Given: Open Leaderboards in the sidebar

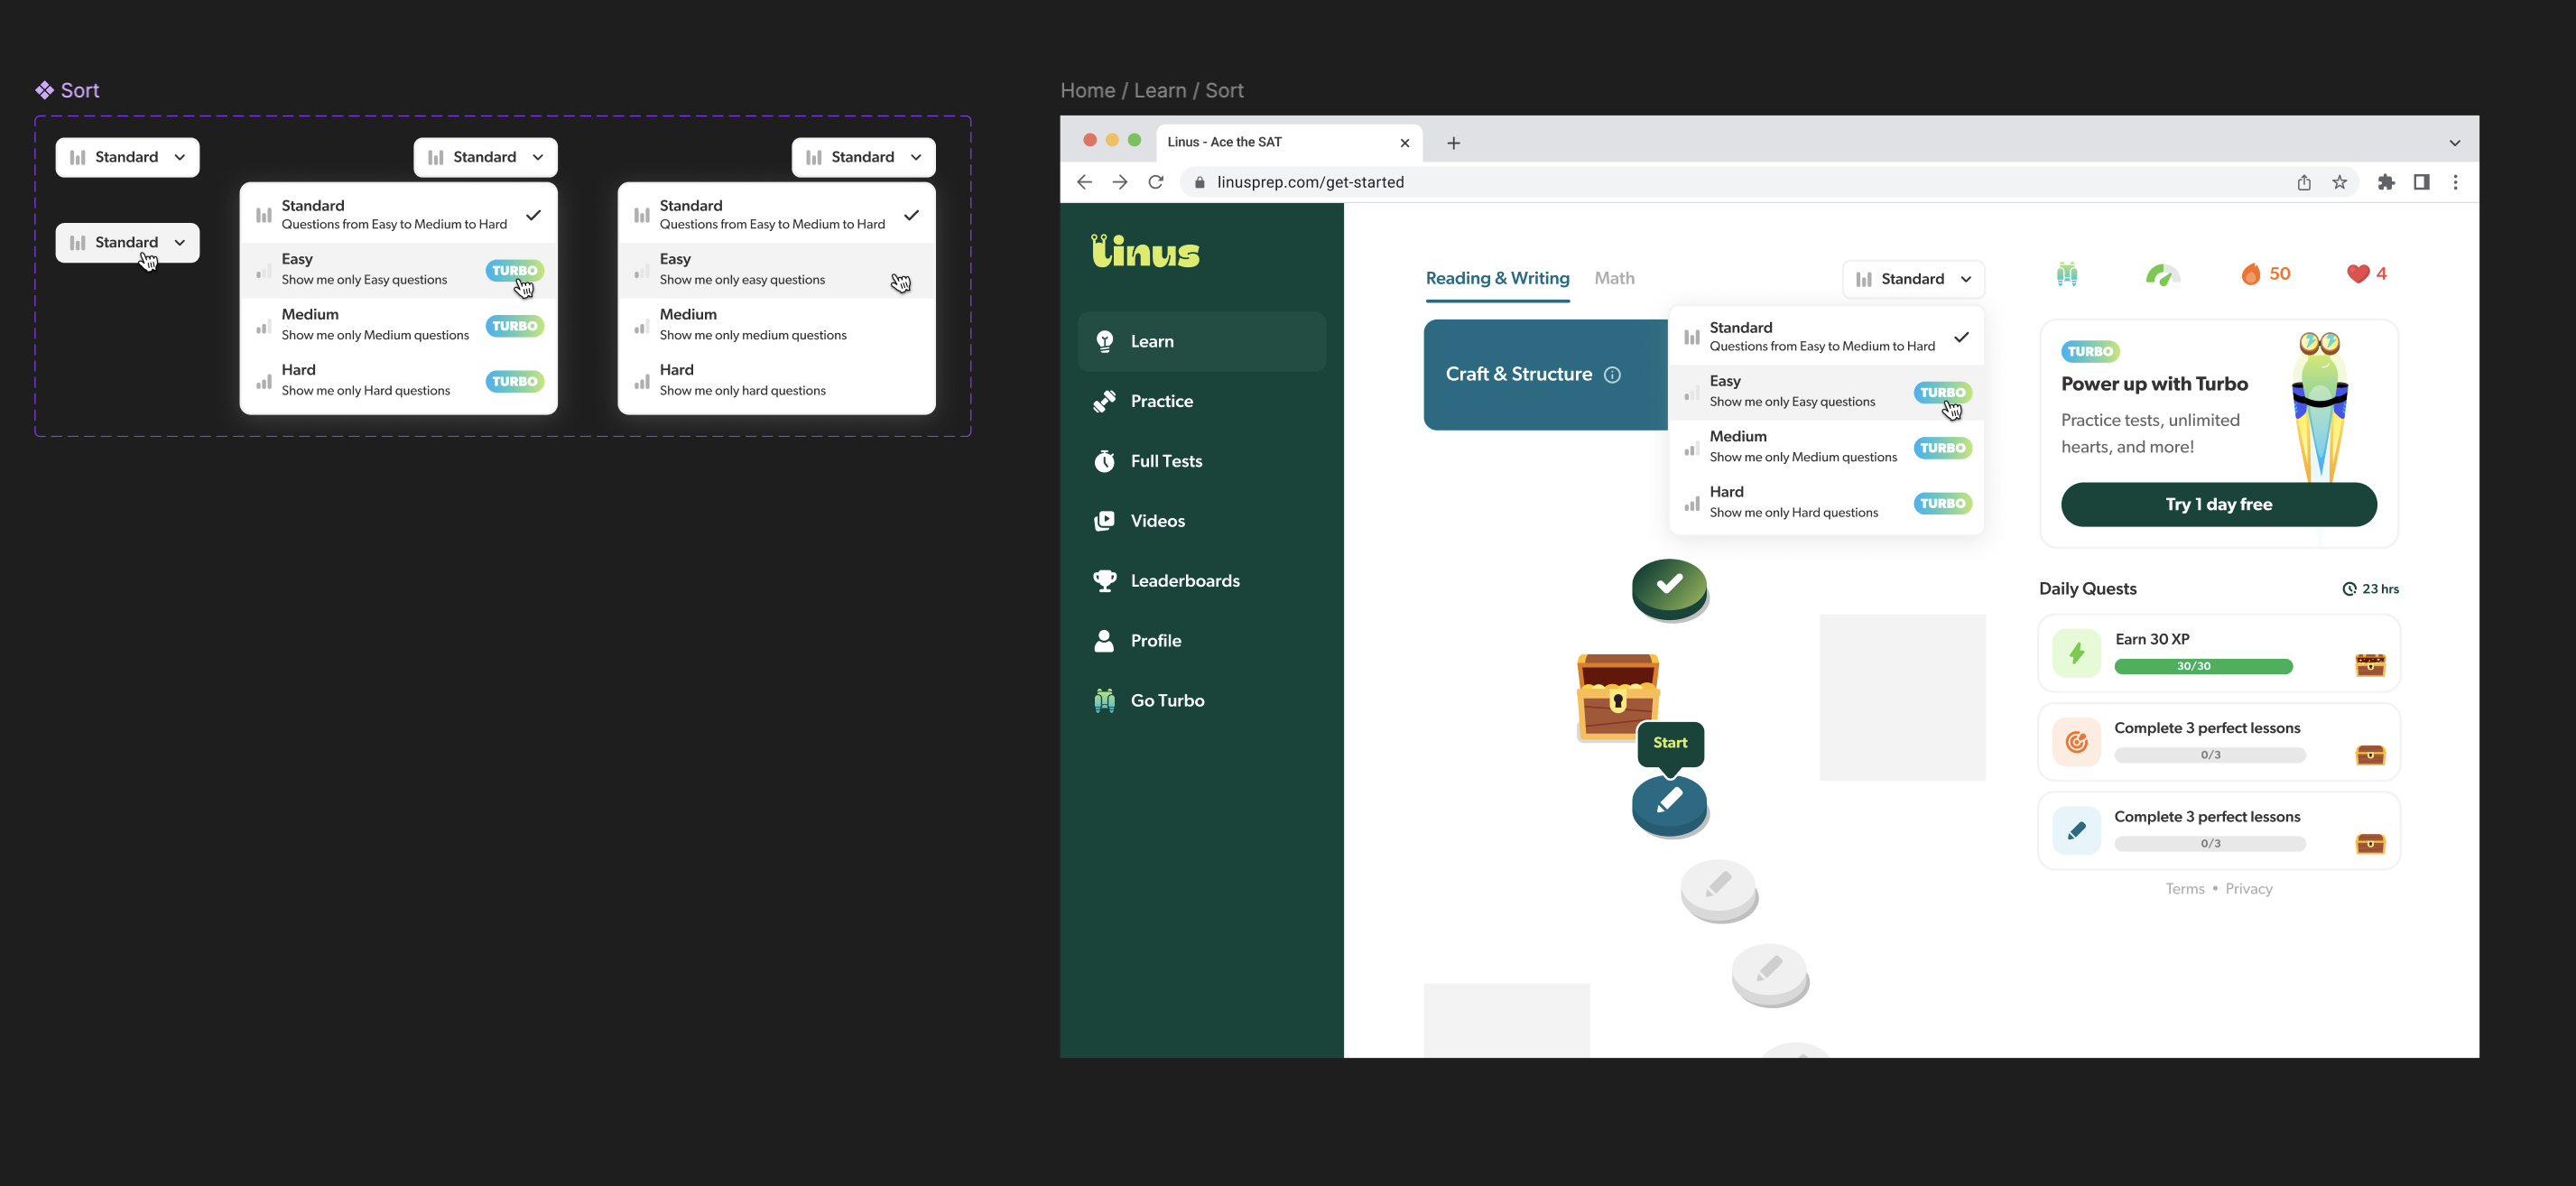Looking at the screenshot, I should [x=1184, y=581].
